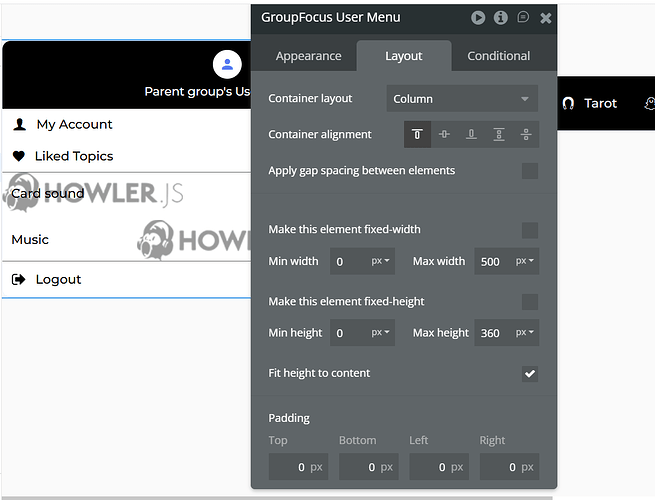Select bottom container alignment icon
655x500 pixels.
[471, 135]
